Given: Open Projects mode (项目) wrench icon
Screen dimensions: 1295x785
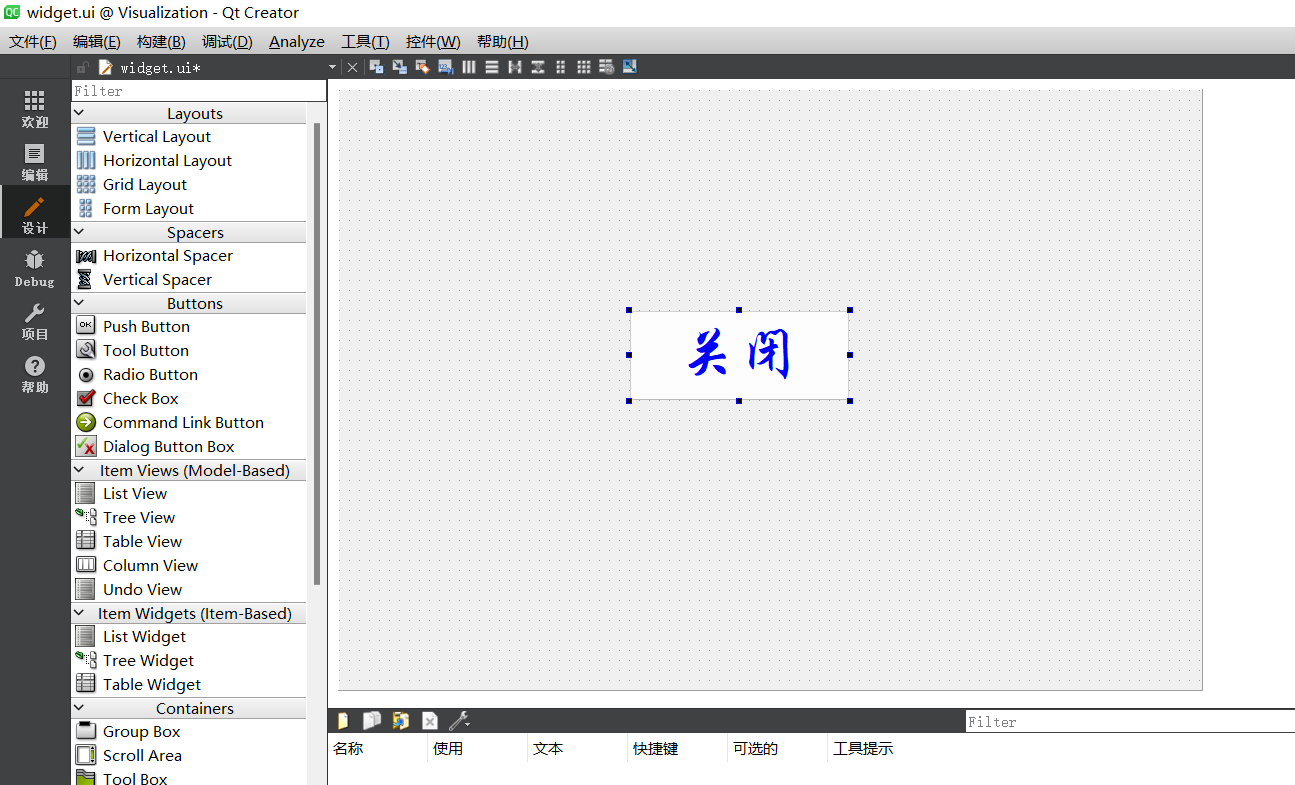Looking at the screenshot, I should [x=35, y=321].
